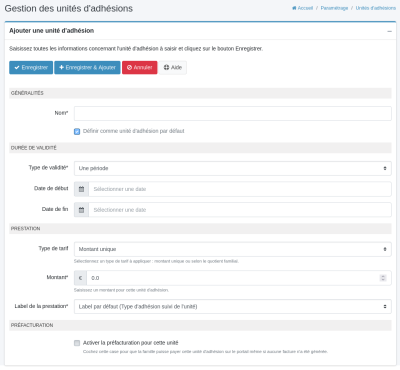Click the Date de fin date field

(240, 210)
